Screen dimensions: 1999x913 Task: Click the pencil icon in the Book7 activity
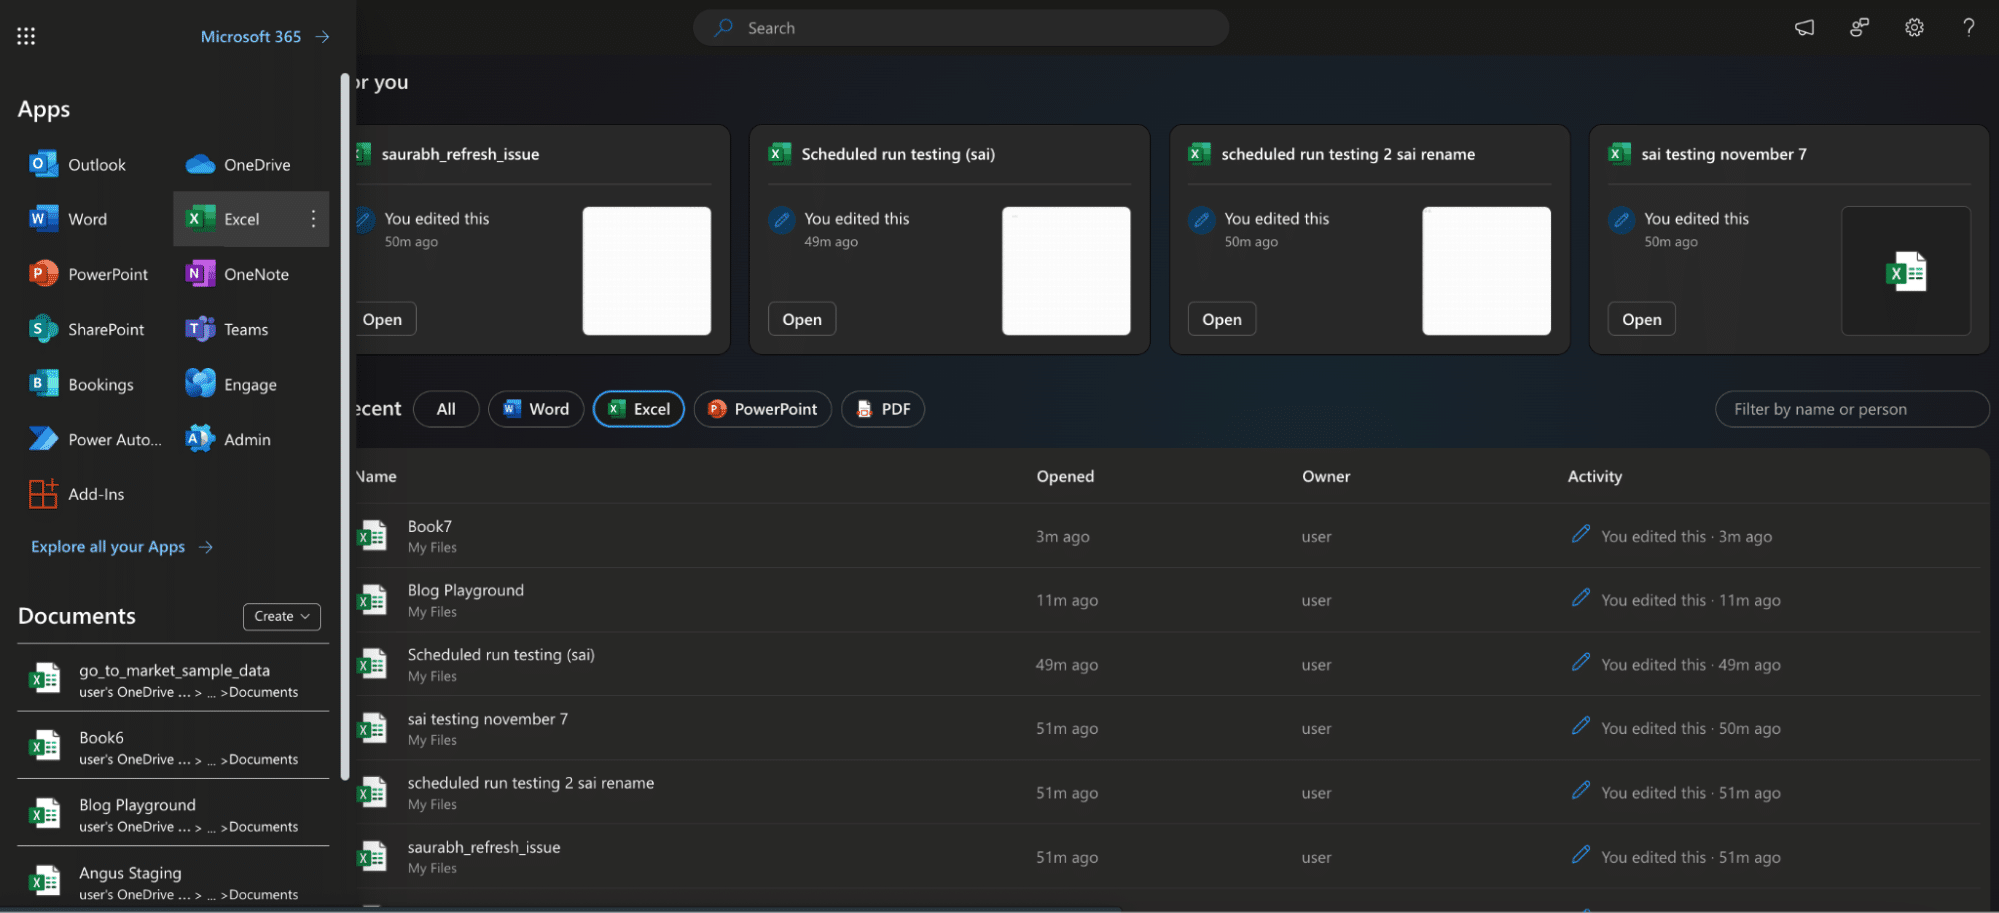click(x=1581, y=534)
